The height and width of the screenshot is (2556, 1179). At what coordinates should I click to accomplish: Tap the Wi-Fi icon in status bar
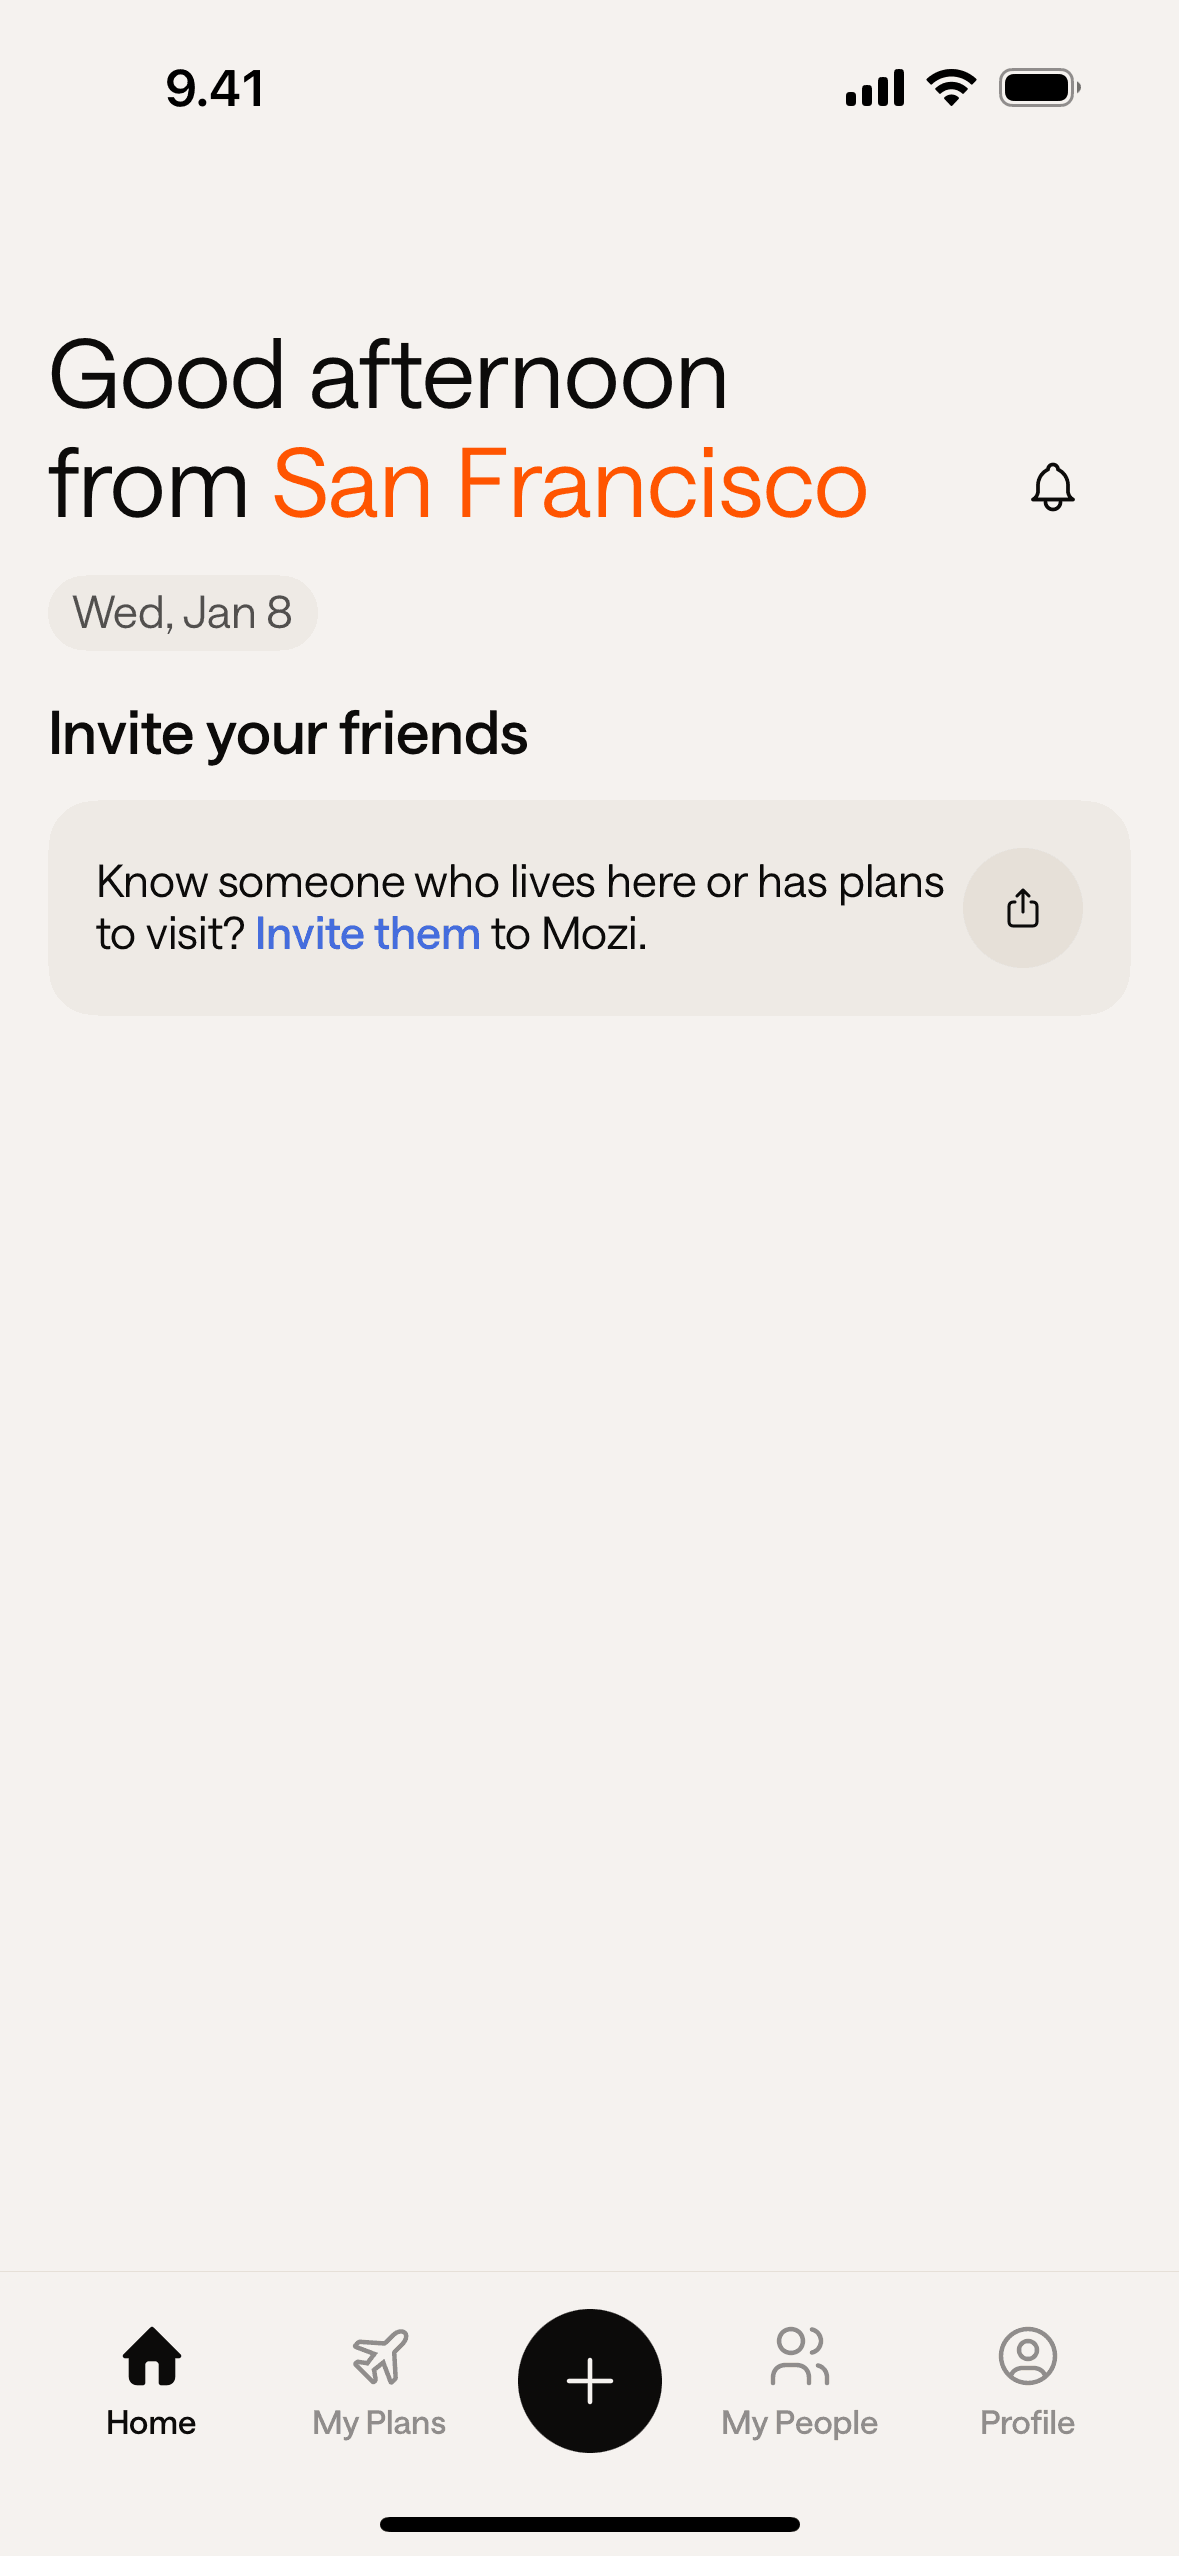tap(951, 88)
